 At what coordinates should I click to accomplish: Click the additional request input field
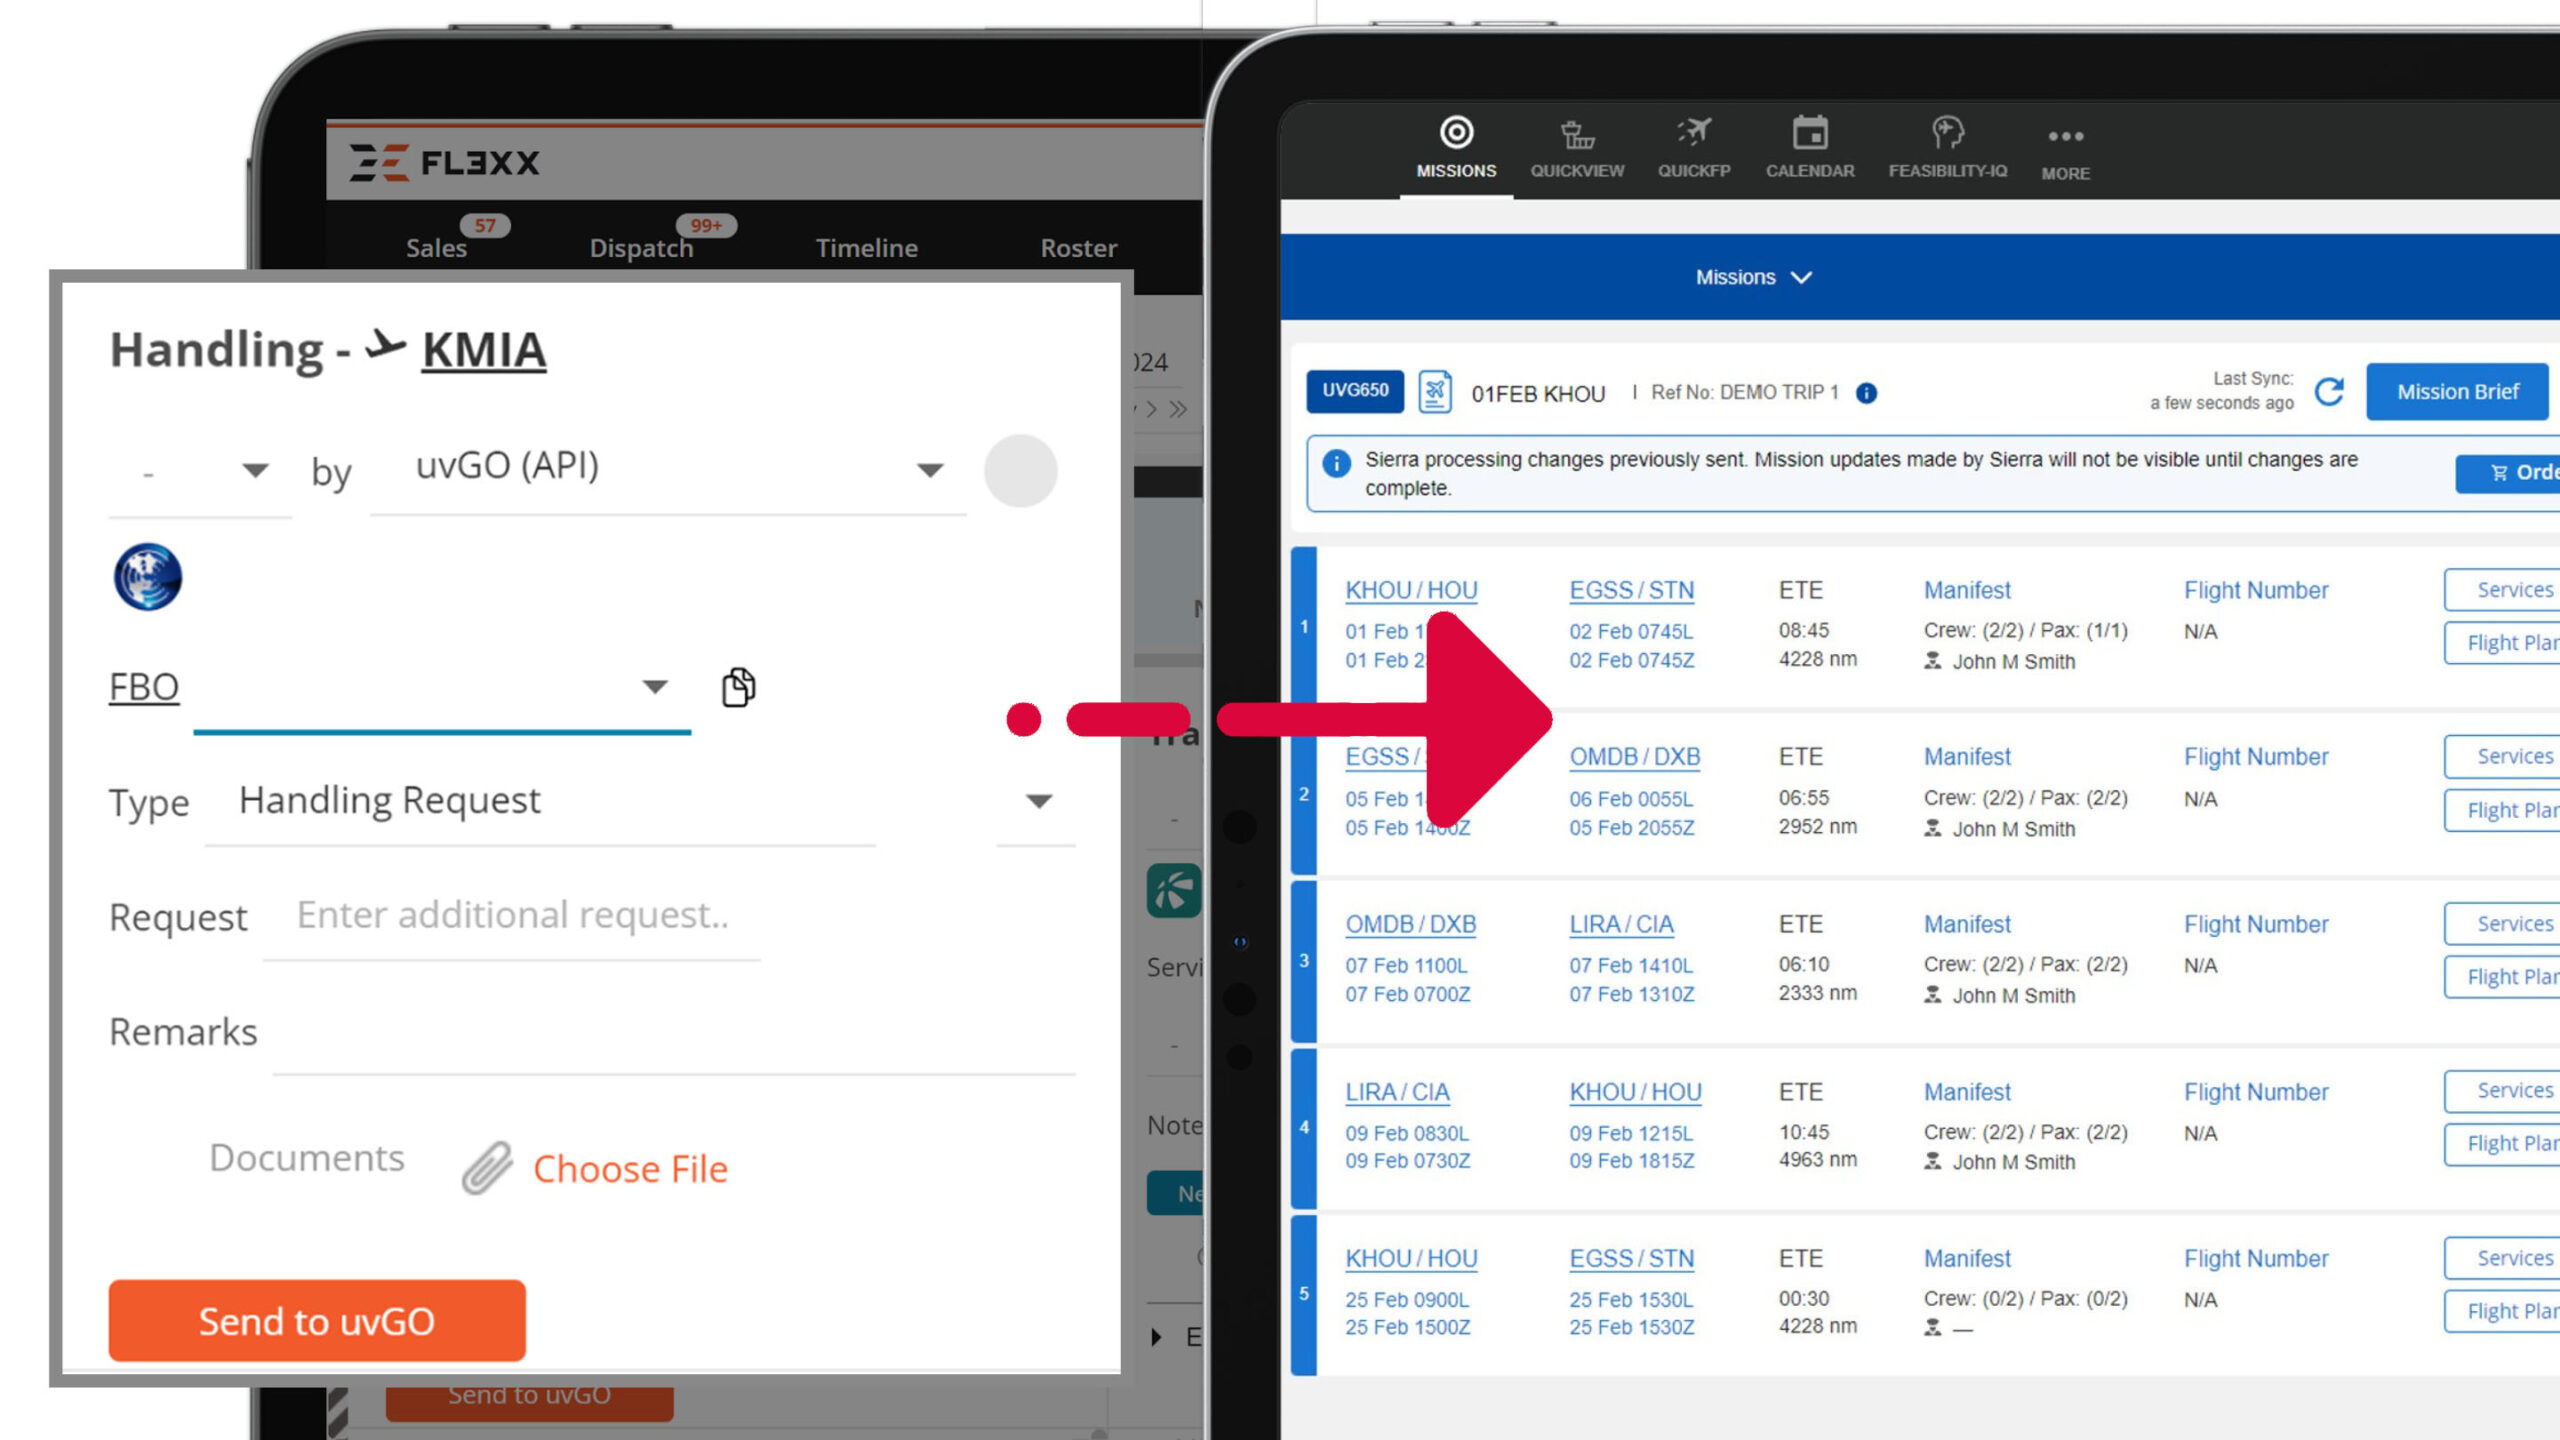click(x=512, y=915)
